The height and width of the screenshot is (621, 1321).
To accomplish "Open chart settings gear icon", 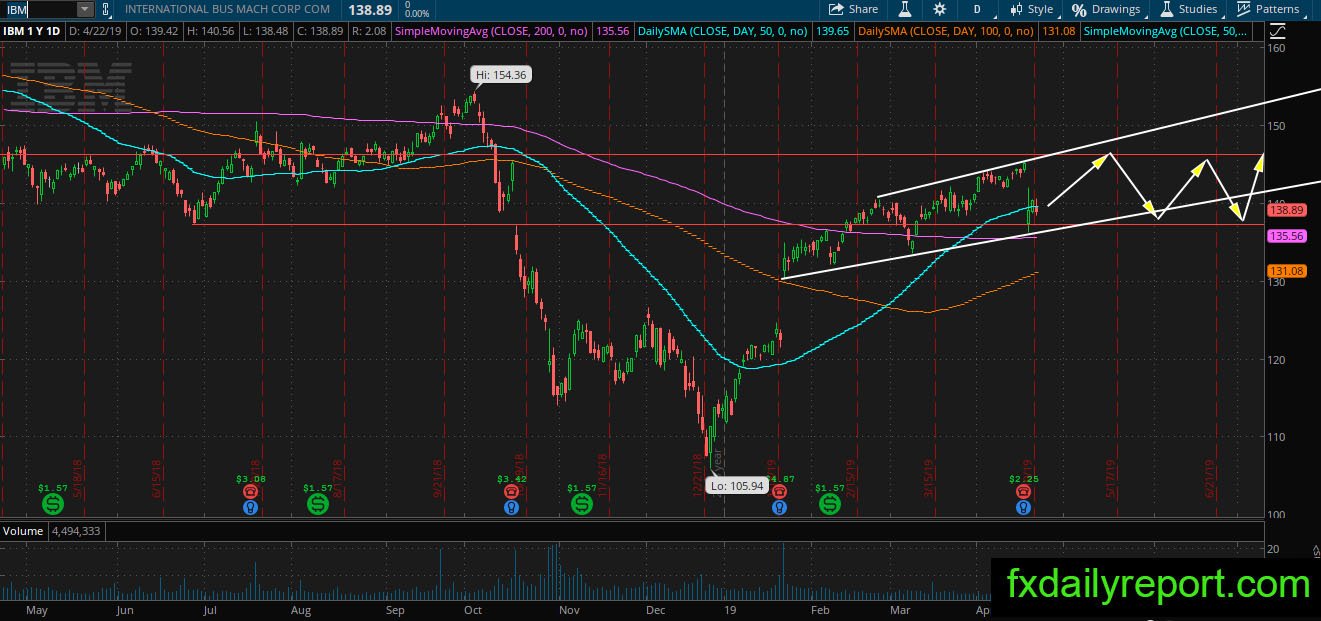I will point(940,9).
